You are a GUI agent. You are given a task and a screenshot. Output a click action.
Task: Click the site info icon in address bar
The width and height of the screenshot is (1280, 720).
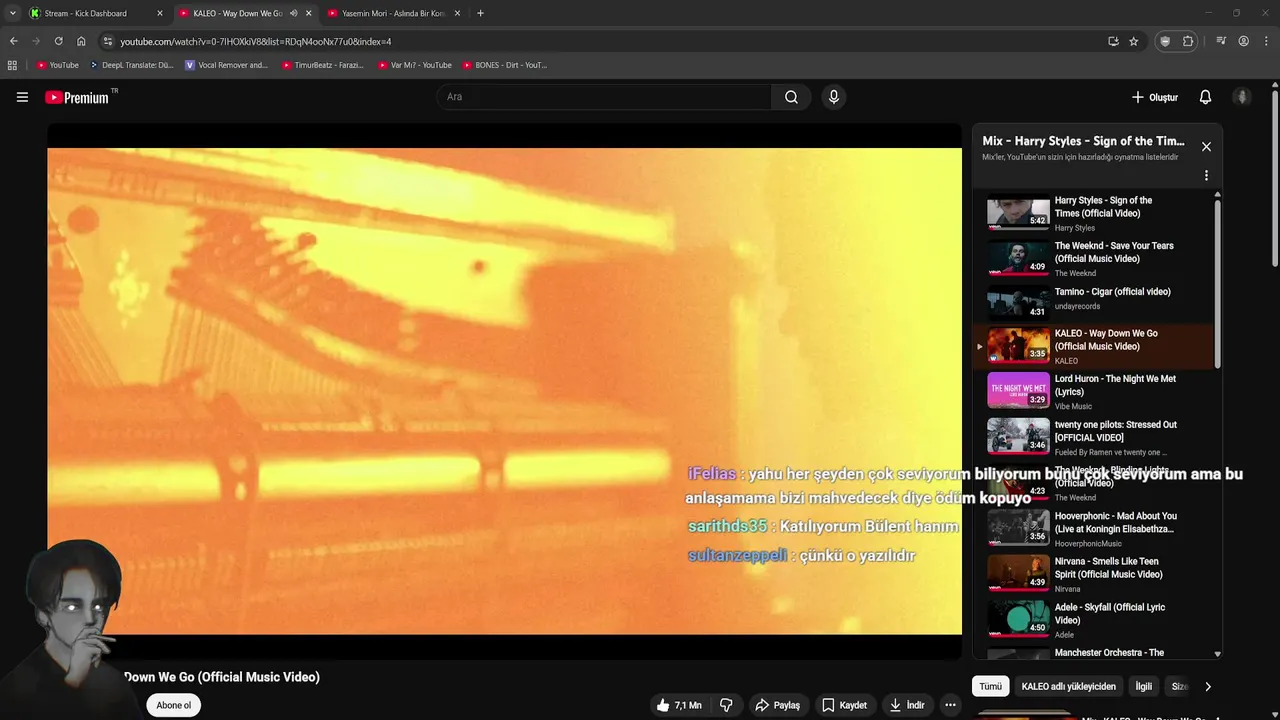(107, 41)
